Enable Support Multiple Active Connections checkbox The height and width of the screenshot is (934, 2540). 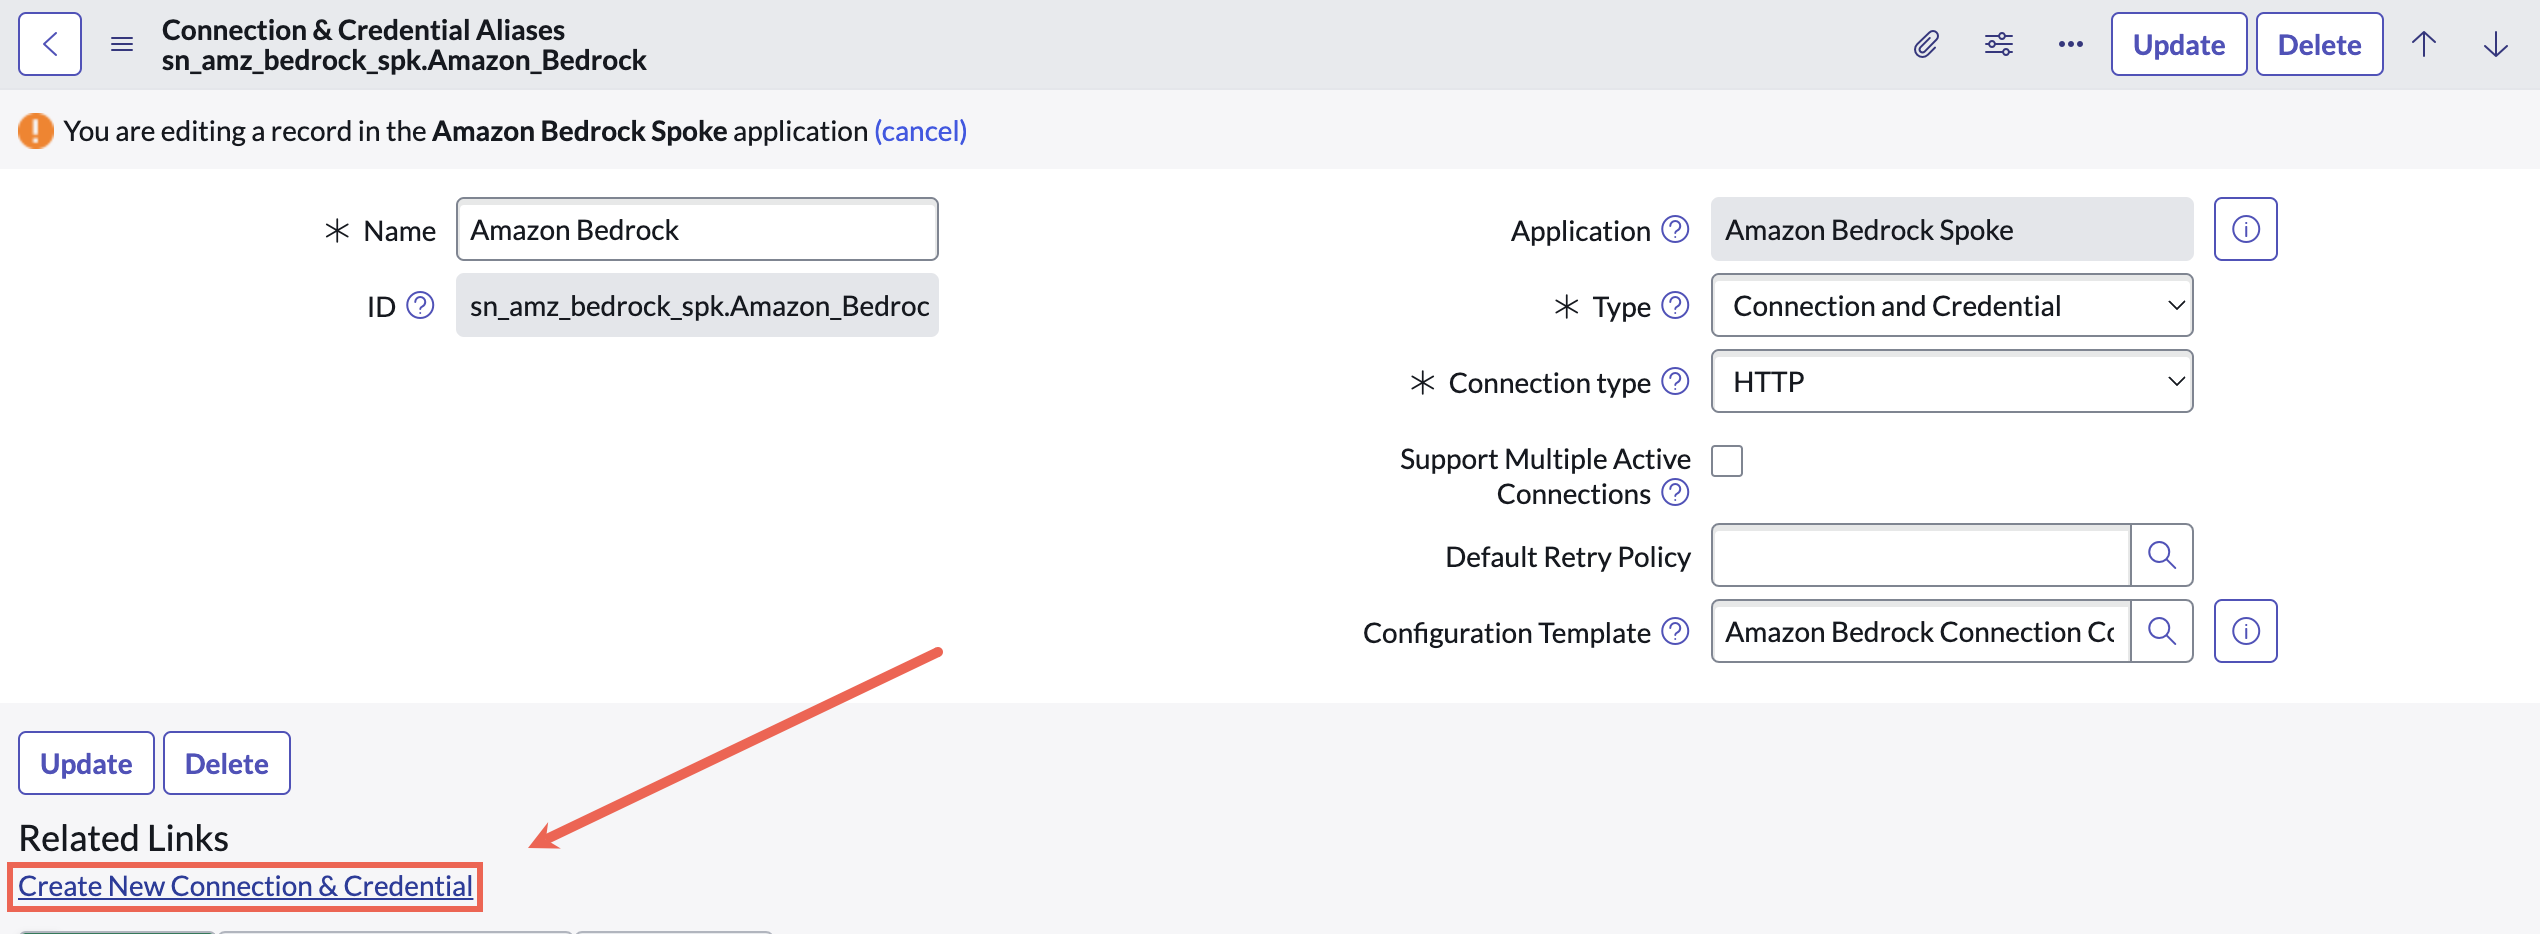(1727, 461)
